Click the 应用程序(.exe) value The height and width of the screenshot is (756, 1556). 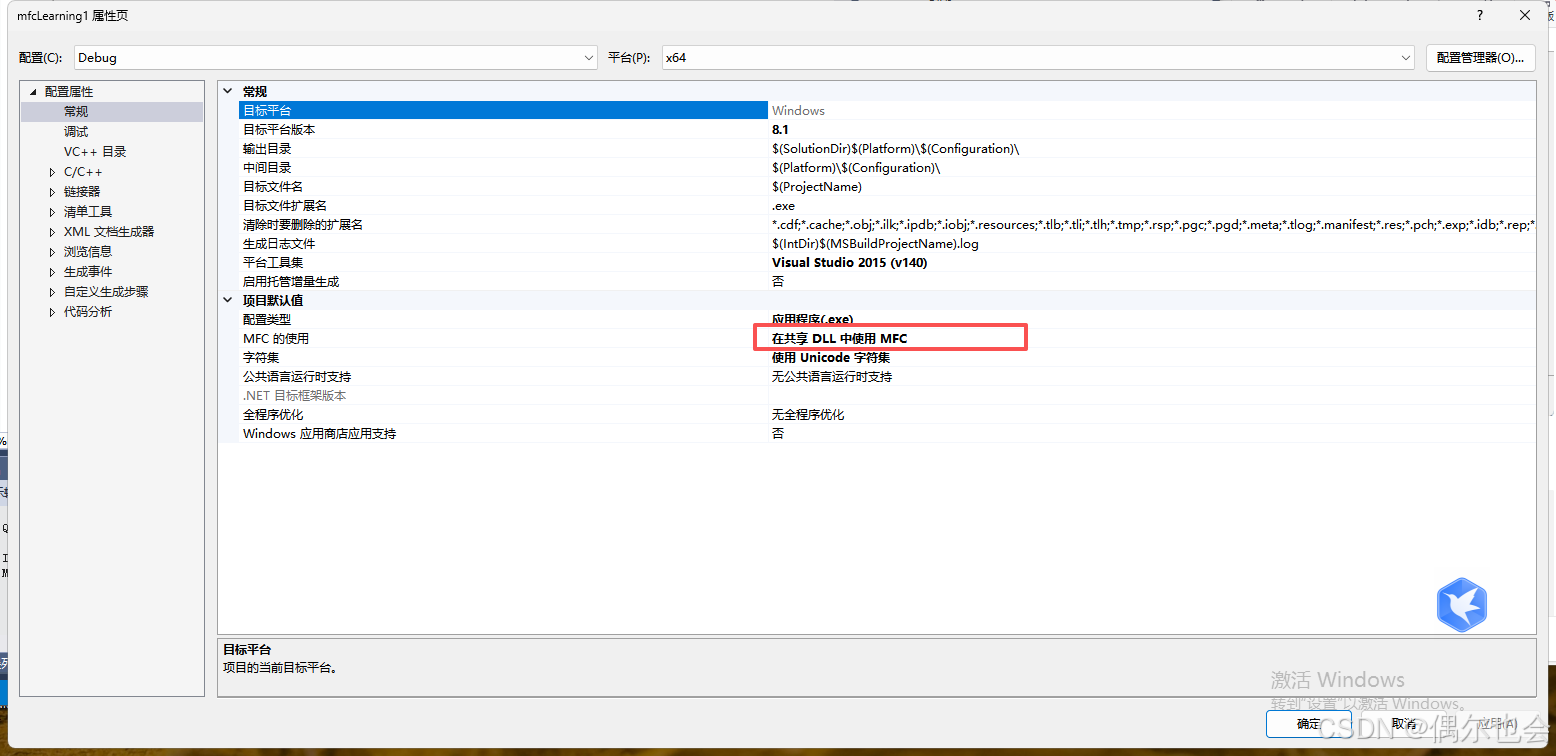click(812, 320)
